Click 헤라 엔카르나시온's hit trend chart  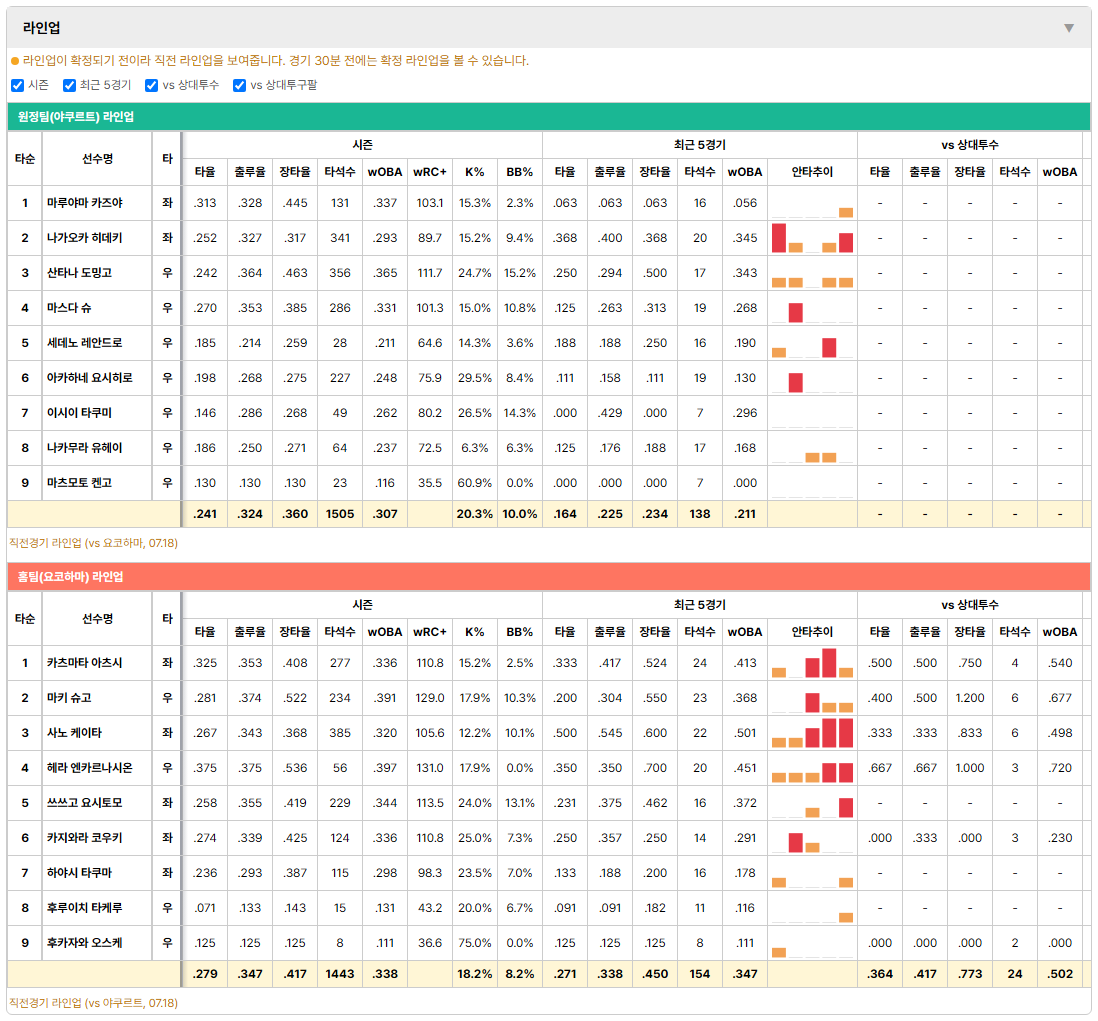tap(812, 768)
